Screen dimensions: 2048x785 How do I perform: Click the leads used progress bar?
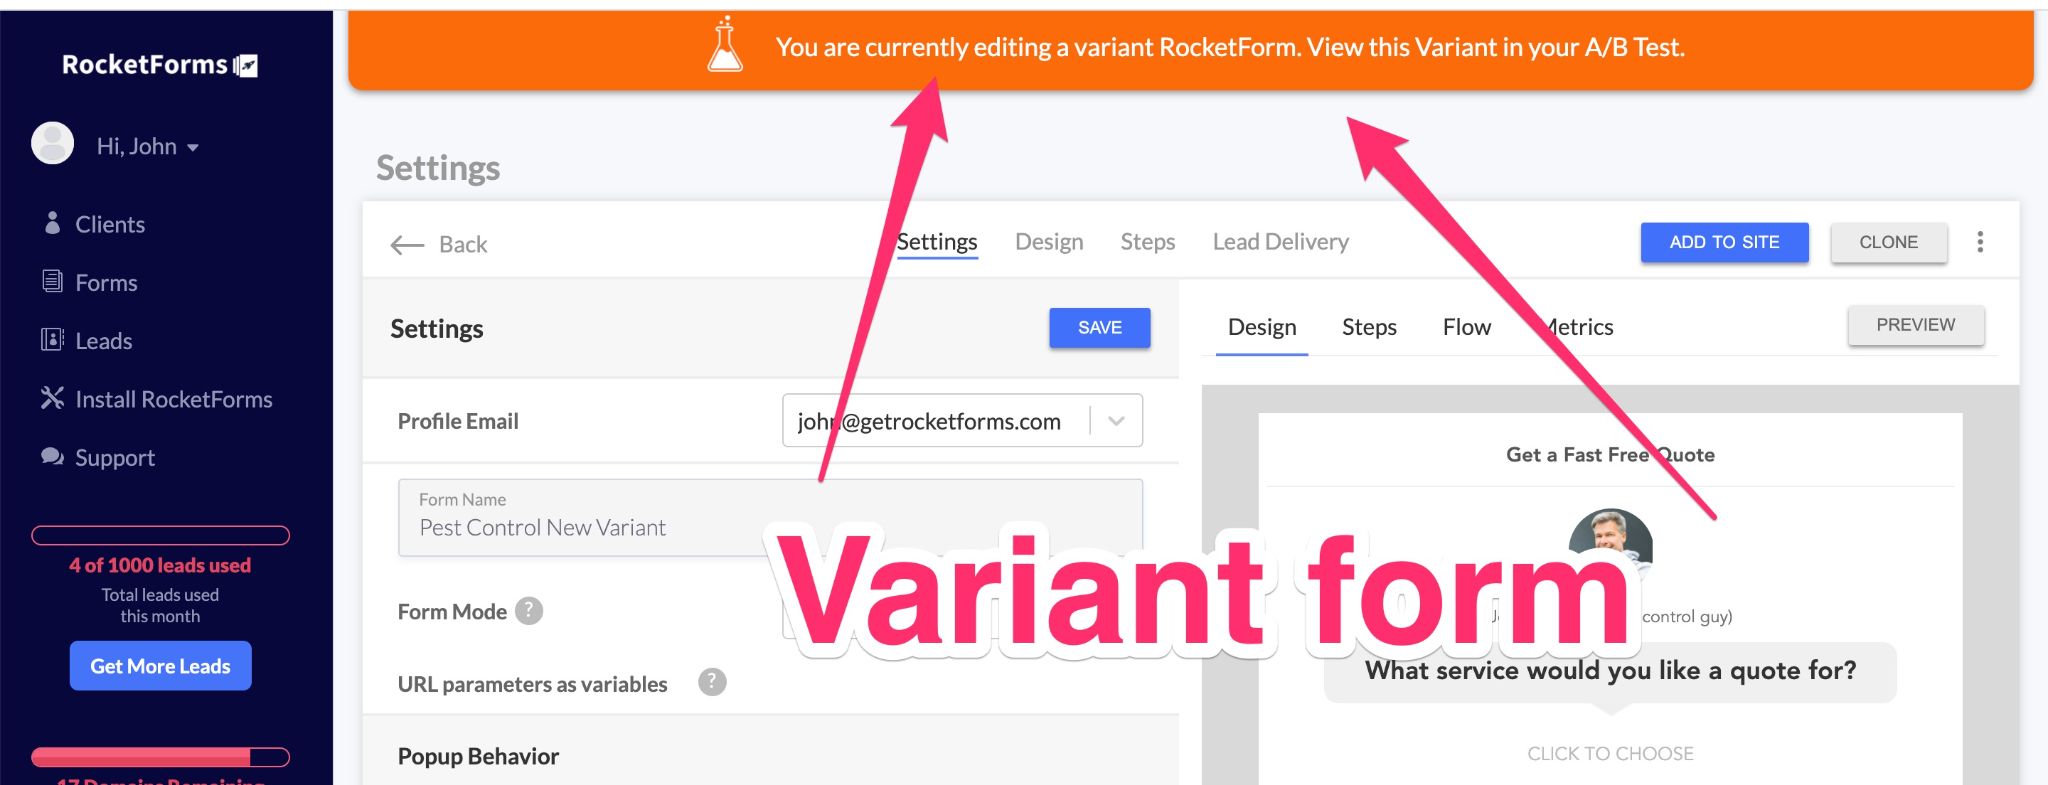tap(160, 536)
